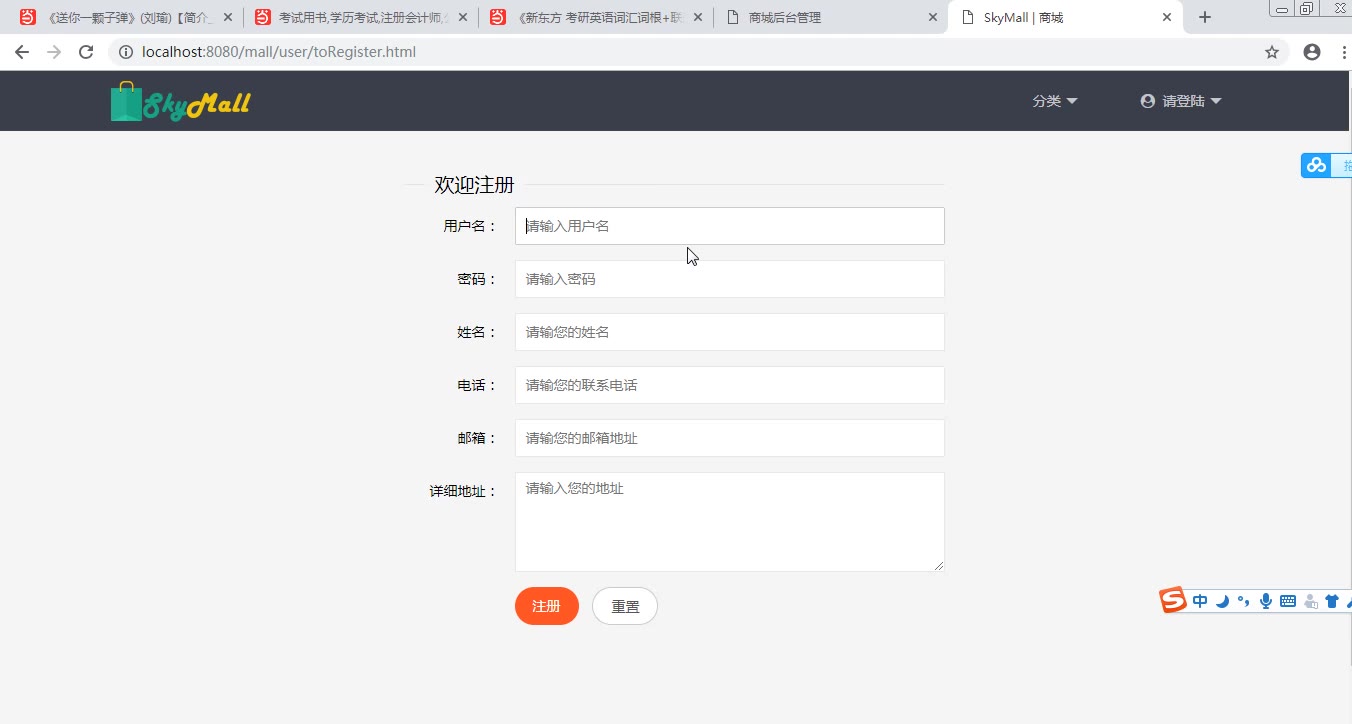The image size is (1352, 724).
Task: Grab the textarea resize handle corner
Action: 938,566
